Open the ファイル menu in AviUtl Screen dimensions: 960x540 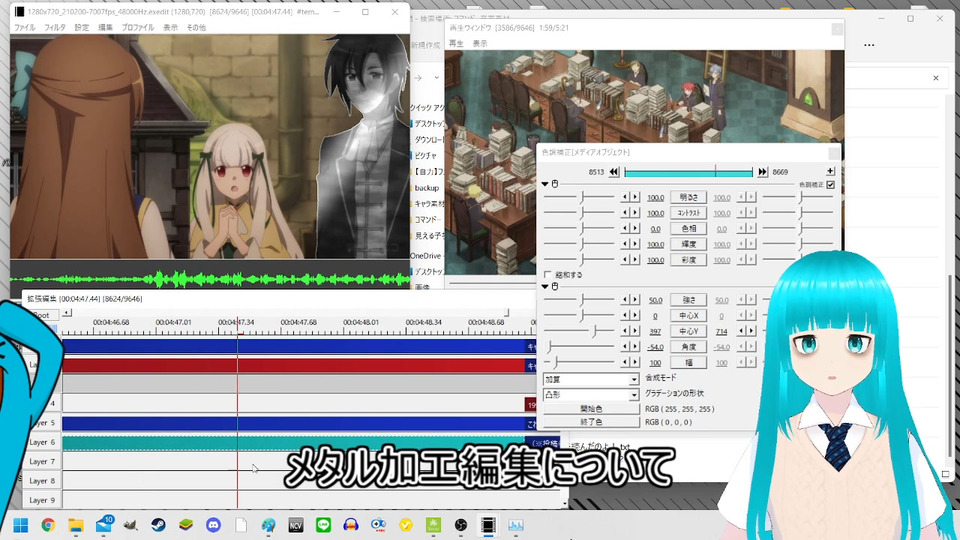coord(25,28)
